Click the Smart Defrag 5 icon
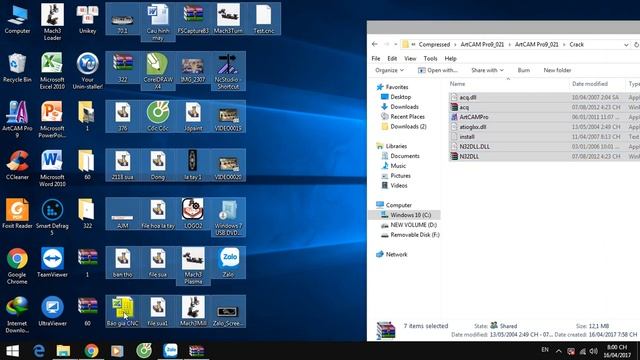The height and width of the screenshot is (360, 640). [52, 217]
